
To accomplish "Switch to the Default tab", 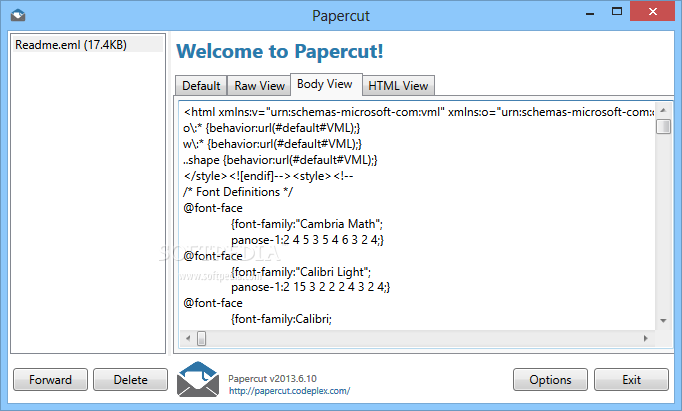I will (201, 86).
